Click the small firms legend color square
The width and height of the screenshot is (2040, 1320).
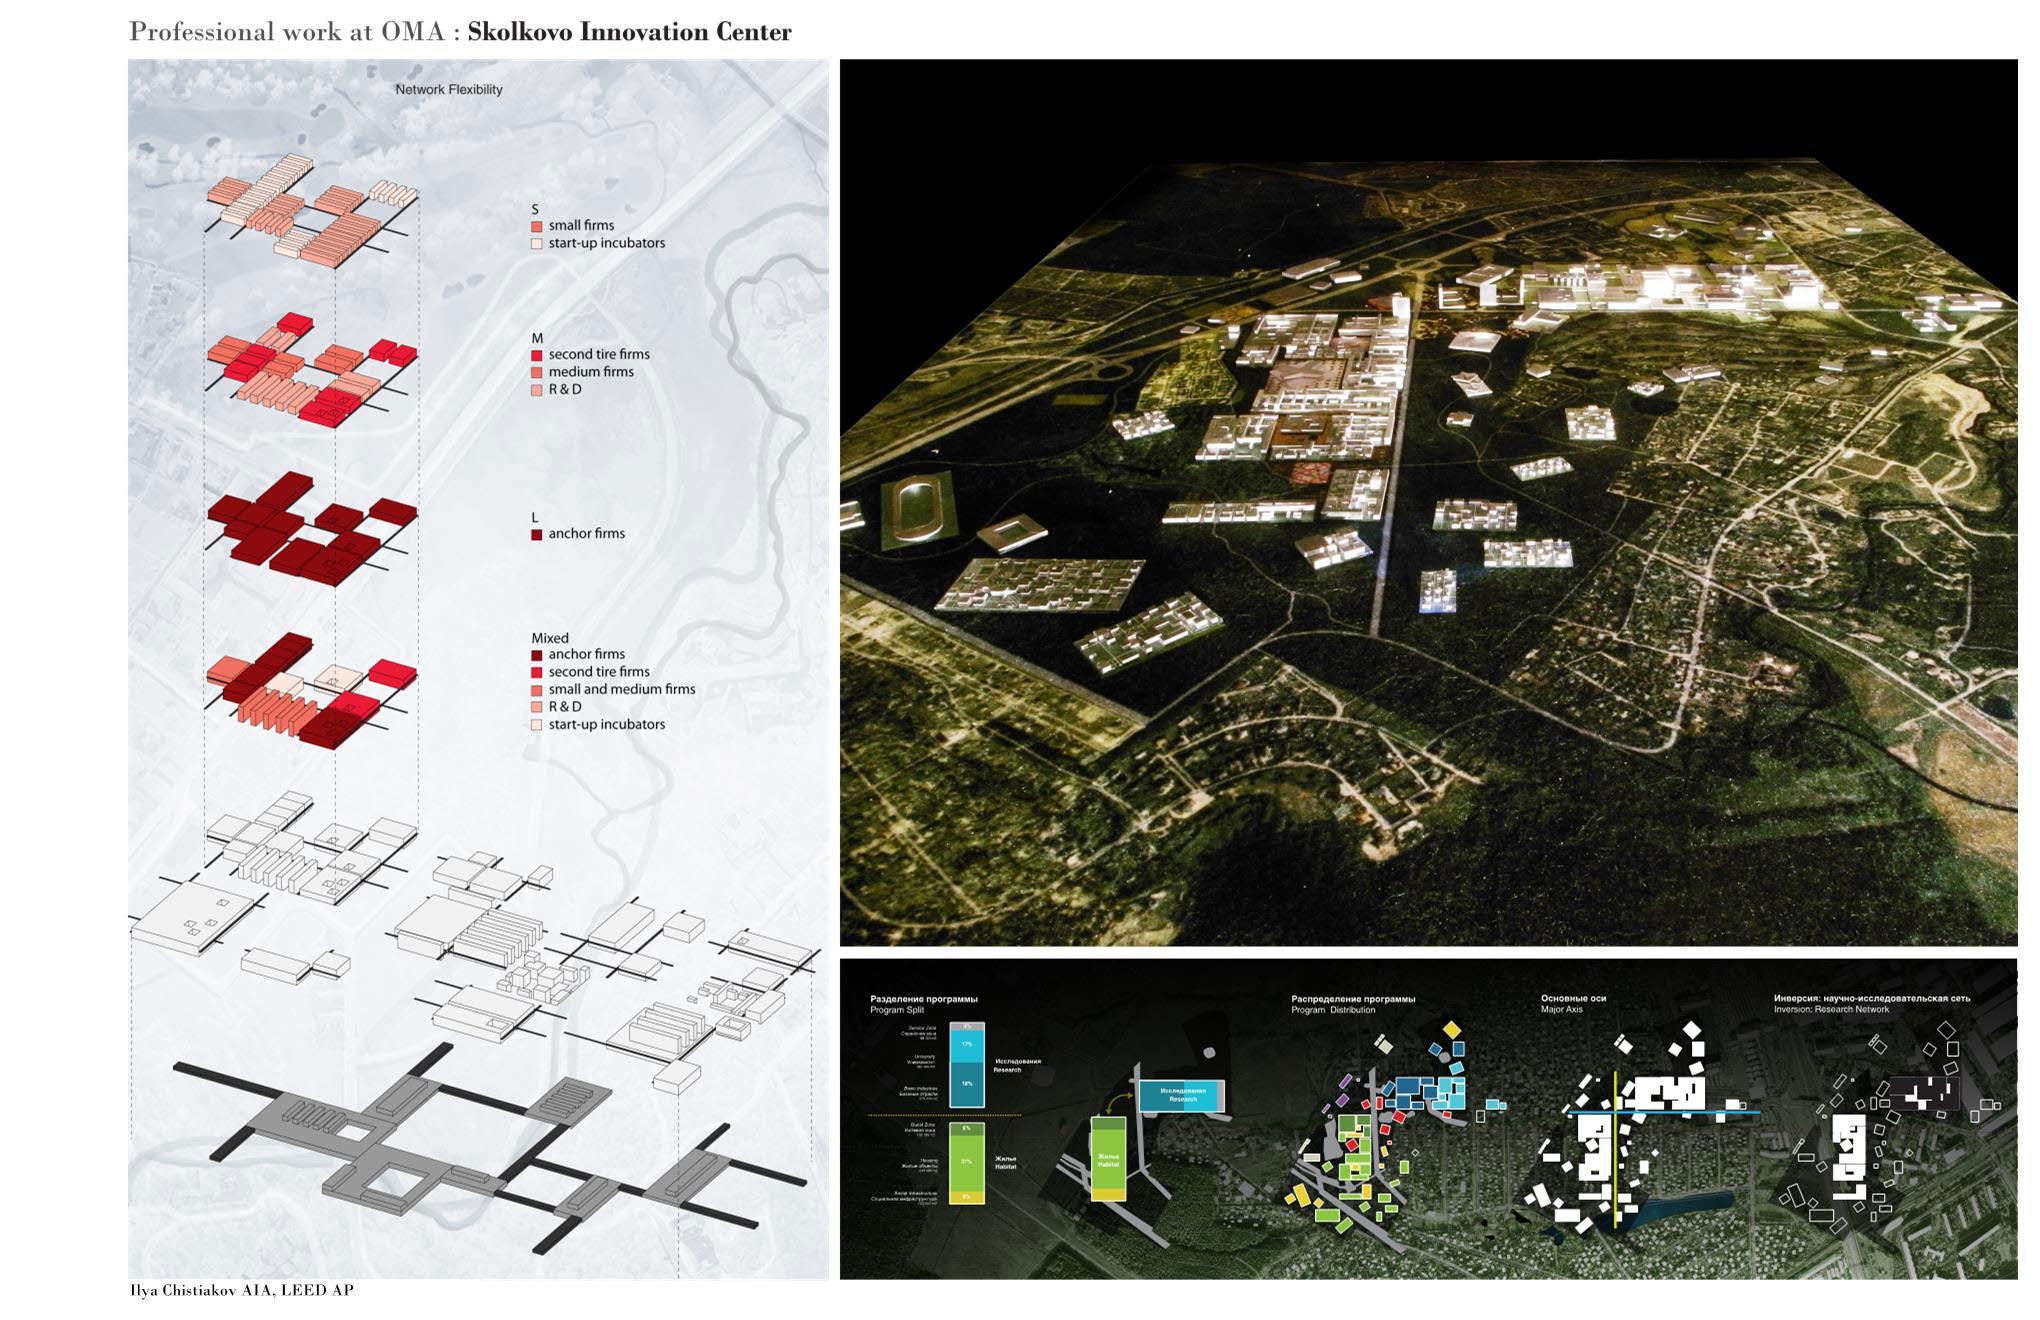tap(537, 226)
